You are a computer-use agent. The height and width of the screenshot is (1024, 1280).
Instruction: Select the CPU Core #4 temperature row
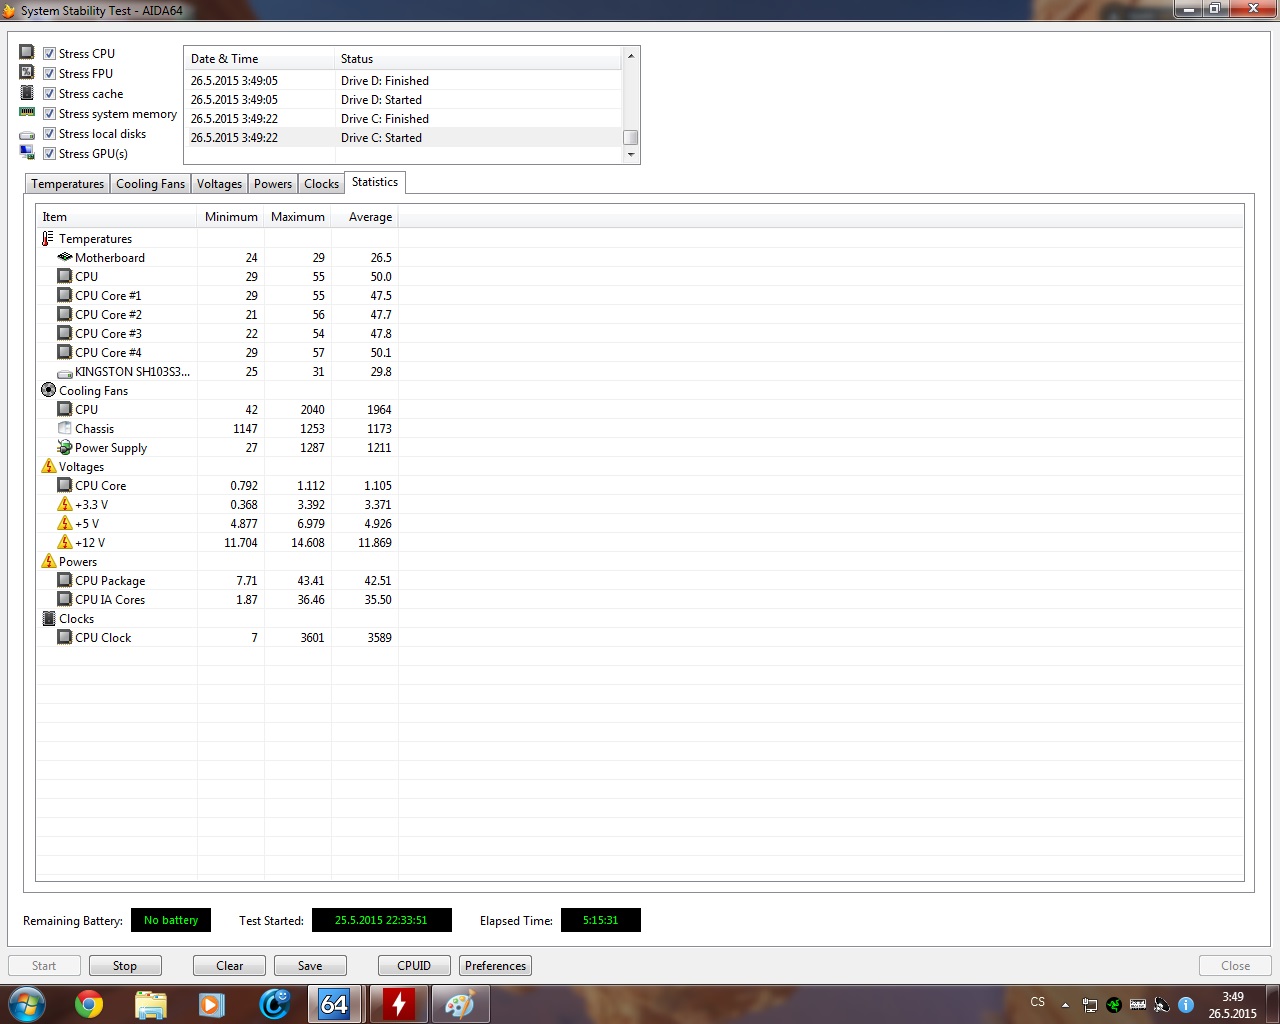217,353
